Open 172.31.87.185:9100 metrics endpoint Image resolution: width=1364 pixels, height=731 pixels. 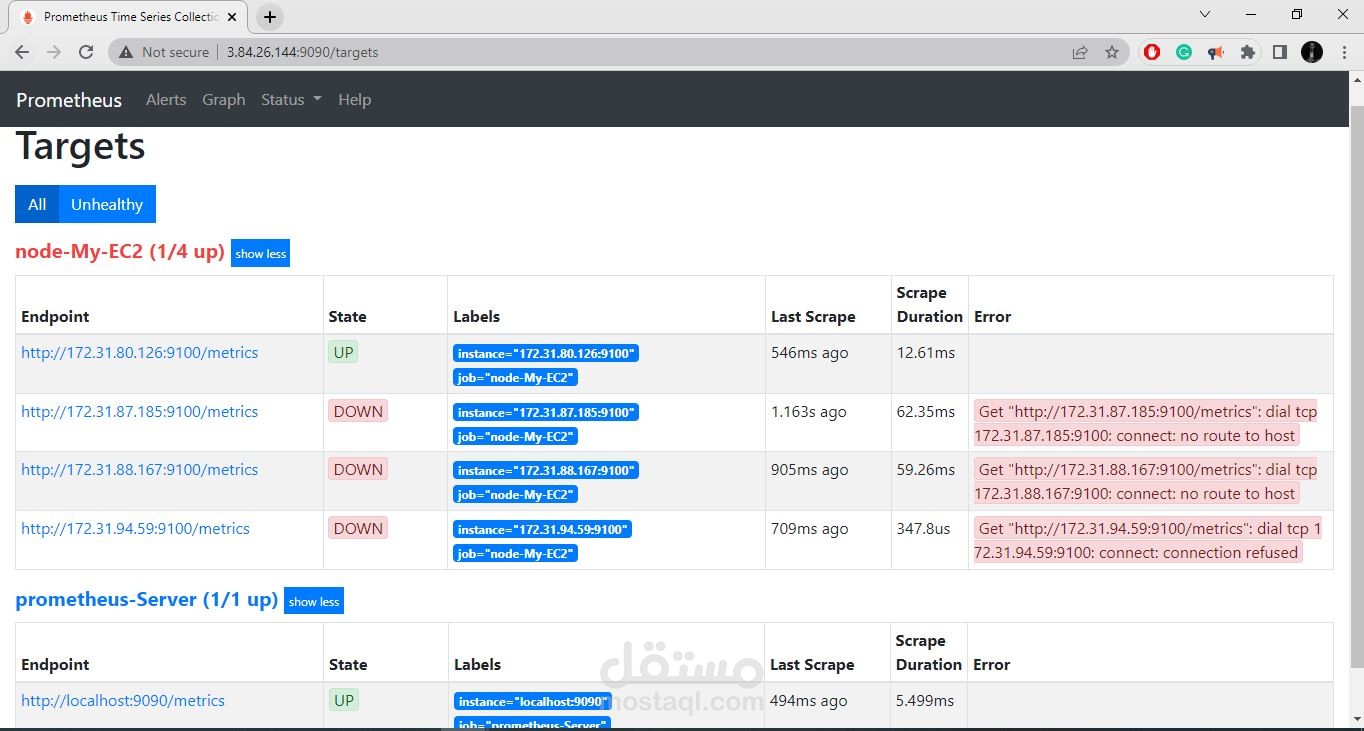pyautogui.click(x=140, y=412)
